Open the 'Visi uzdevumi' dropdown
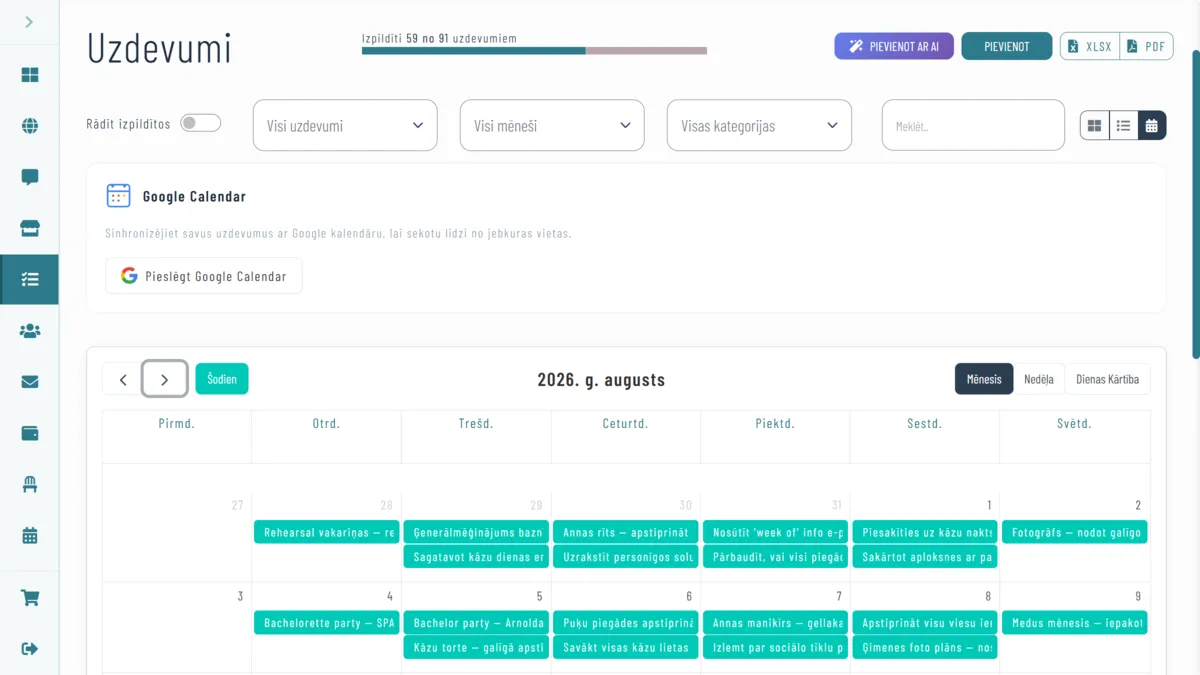Viewport: 1200px width, 675px height. pyautogui.click(x=345, y=125)
